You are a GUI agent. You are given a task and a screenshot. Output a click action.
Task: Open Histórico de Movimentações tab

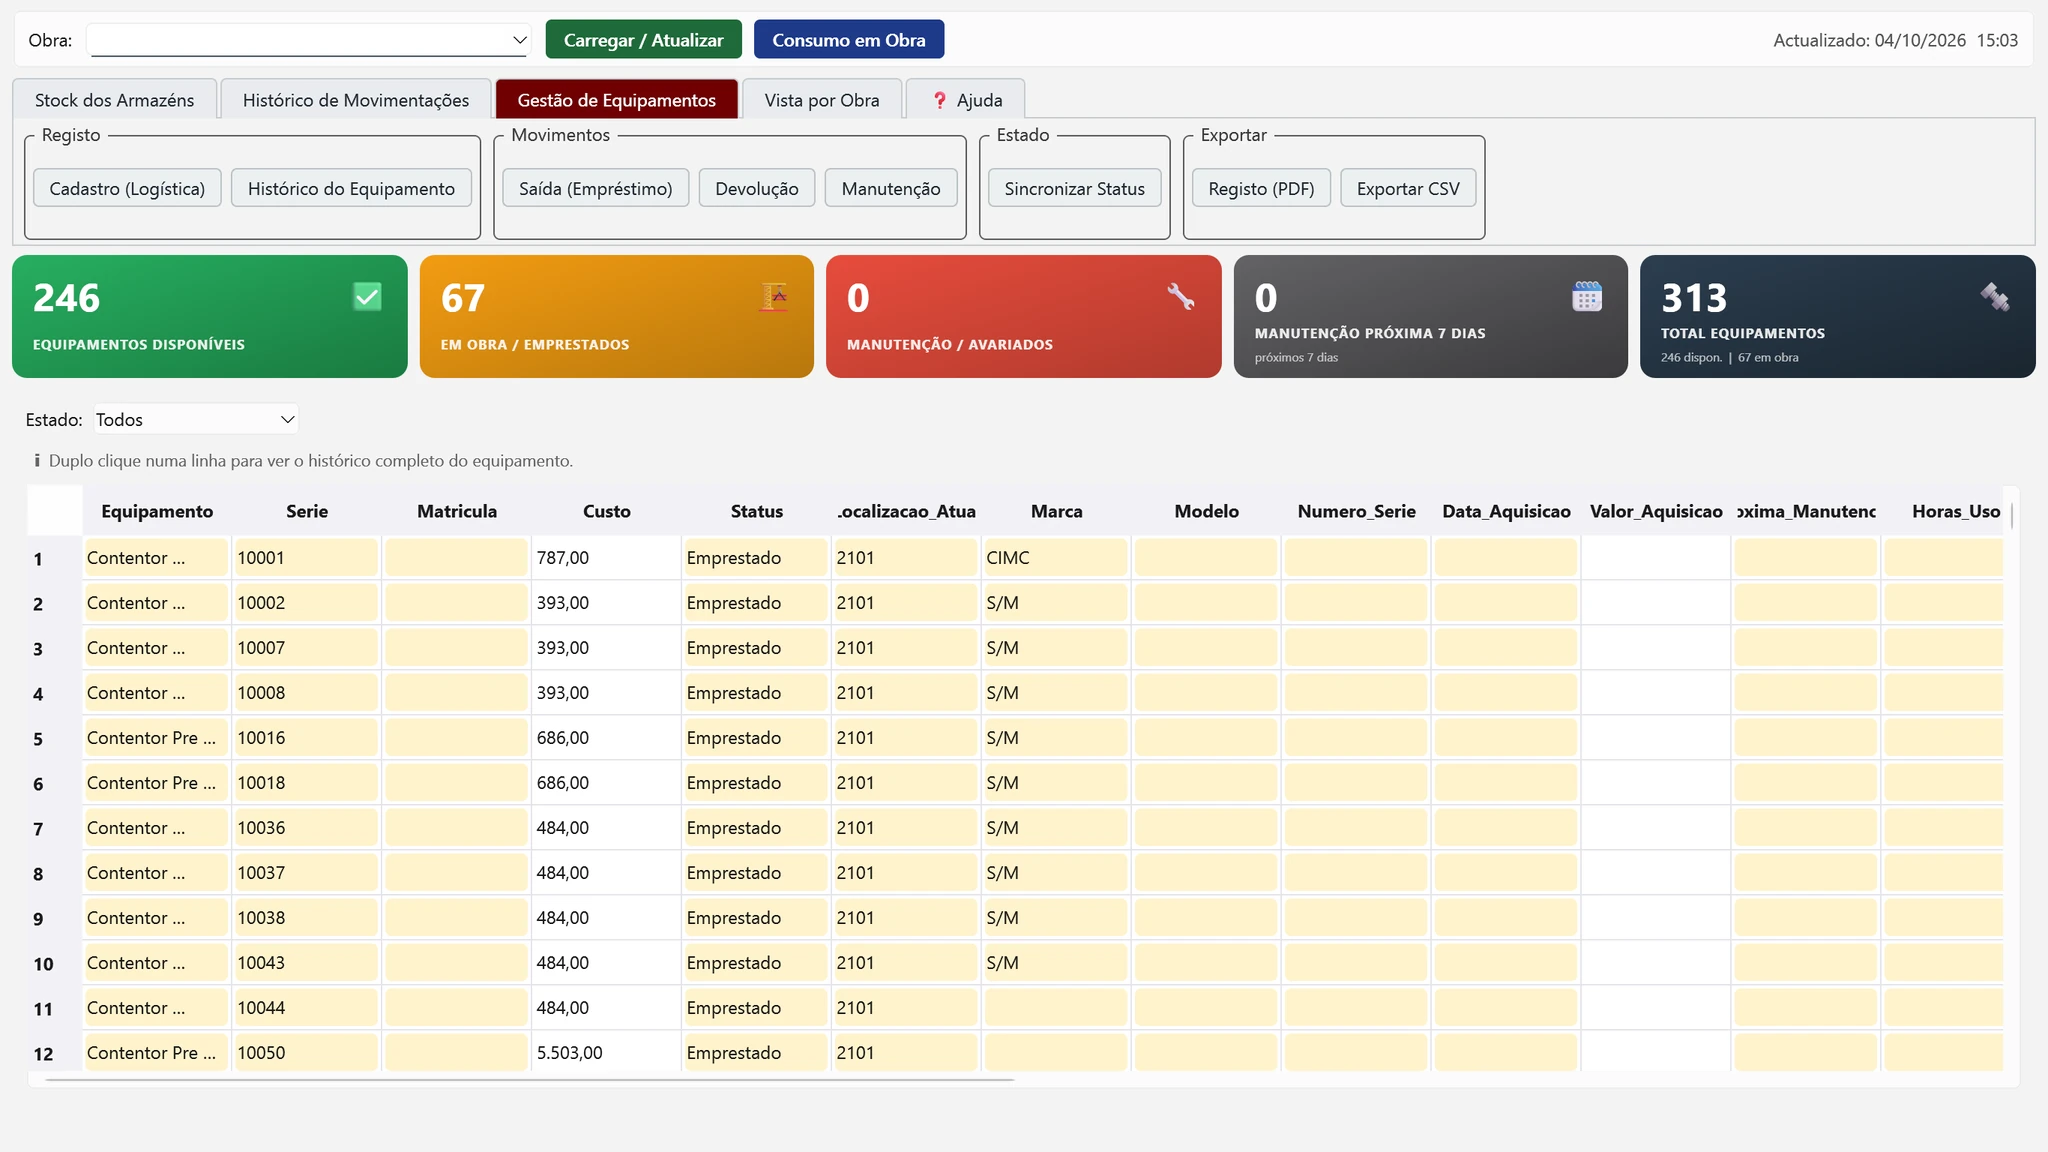[x=356, y=100]
